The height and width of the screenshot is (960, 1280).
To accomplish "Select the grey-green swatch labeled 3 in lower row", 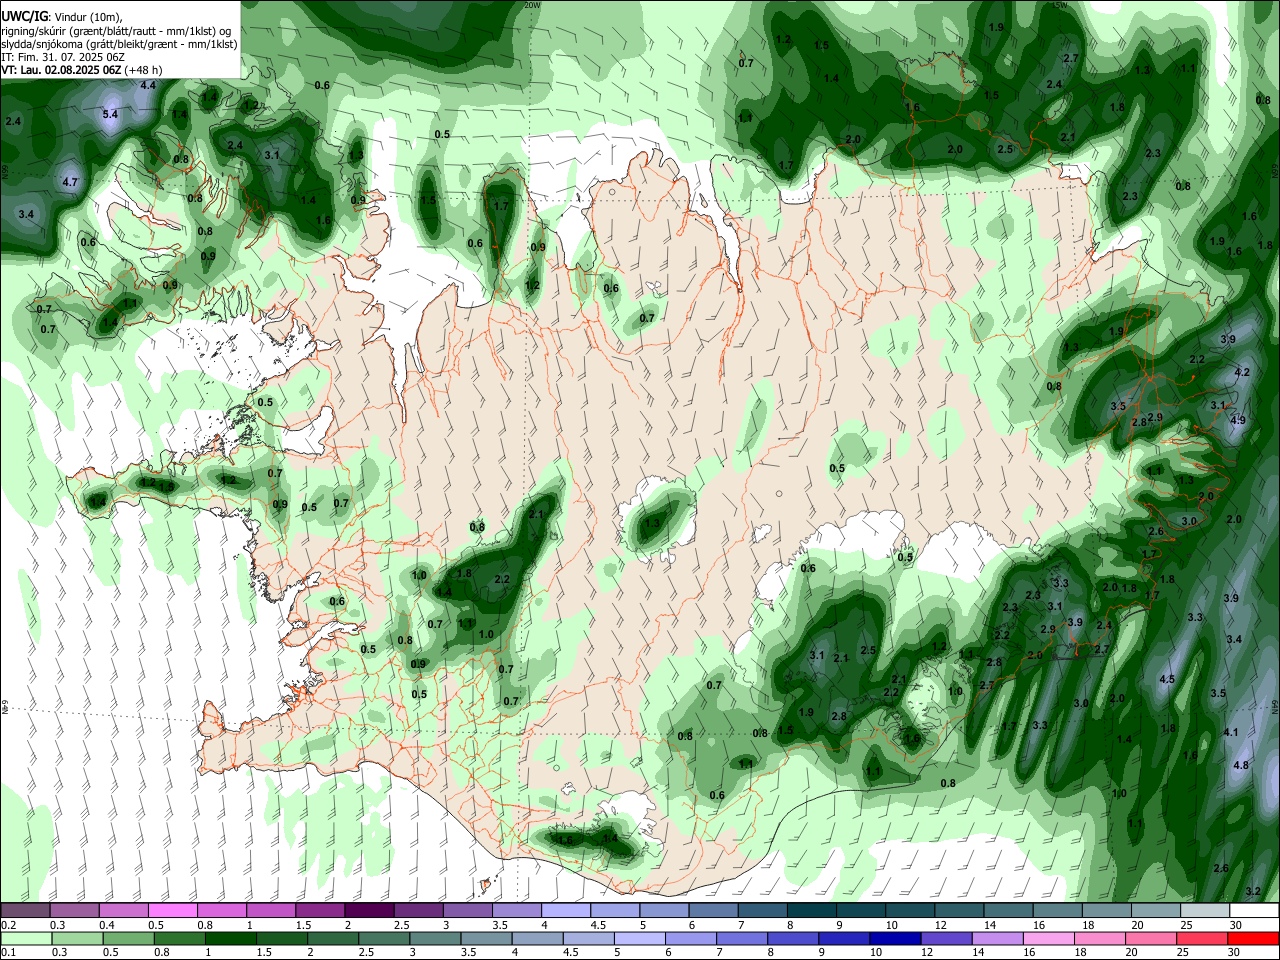I will (435, 939).
